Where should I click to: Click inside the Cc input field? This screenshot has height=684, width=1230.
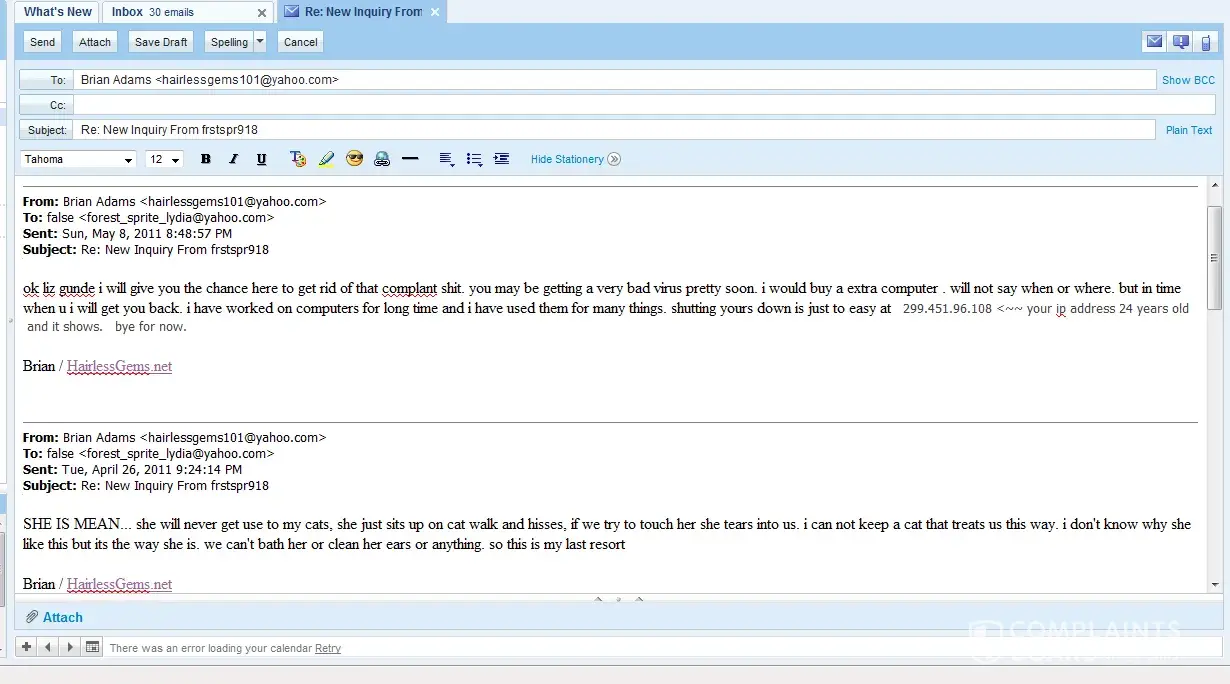614,105
